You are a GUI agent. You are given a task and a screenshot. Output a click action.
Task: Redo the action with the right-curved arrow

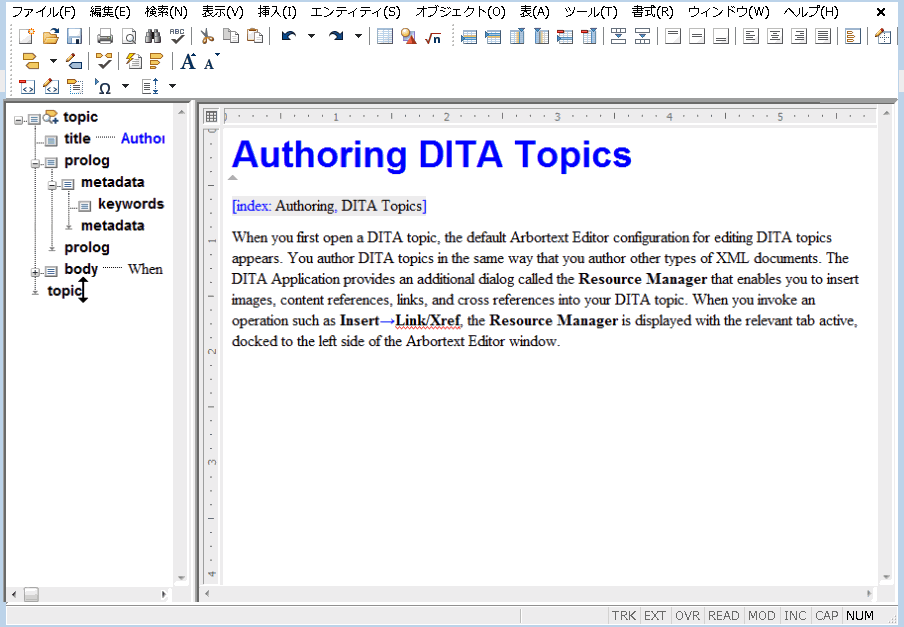pyautogui.click(x=336, y=36)
